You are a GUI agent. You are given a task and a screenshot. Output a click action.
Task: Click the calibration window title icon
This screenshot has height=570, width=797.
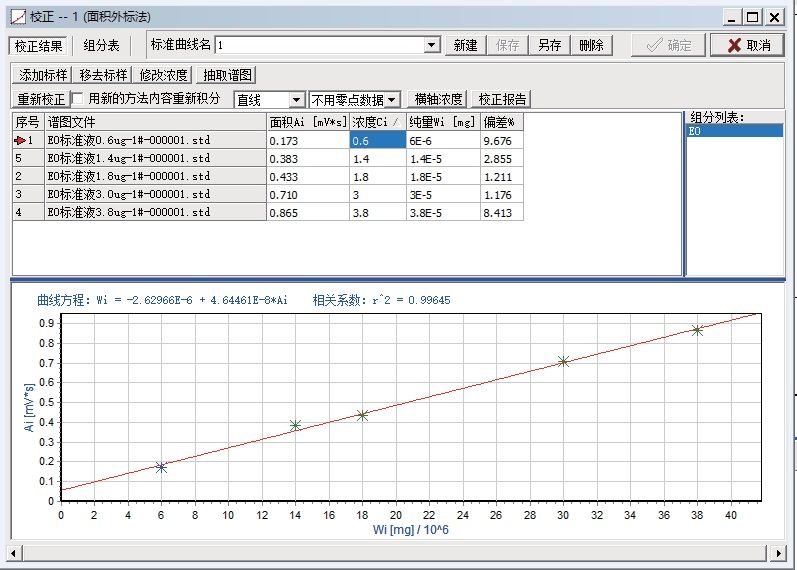point(18,17)
